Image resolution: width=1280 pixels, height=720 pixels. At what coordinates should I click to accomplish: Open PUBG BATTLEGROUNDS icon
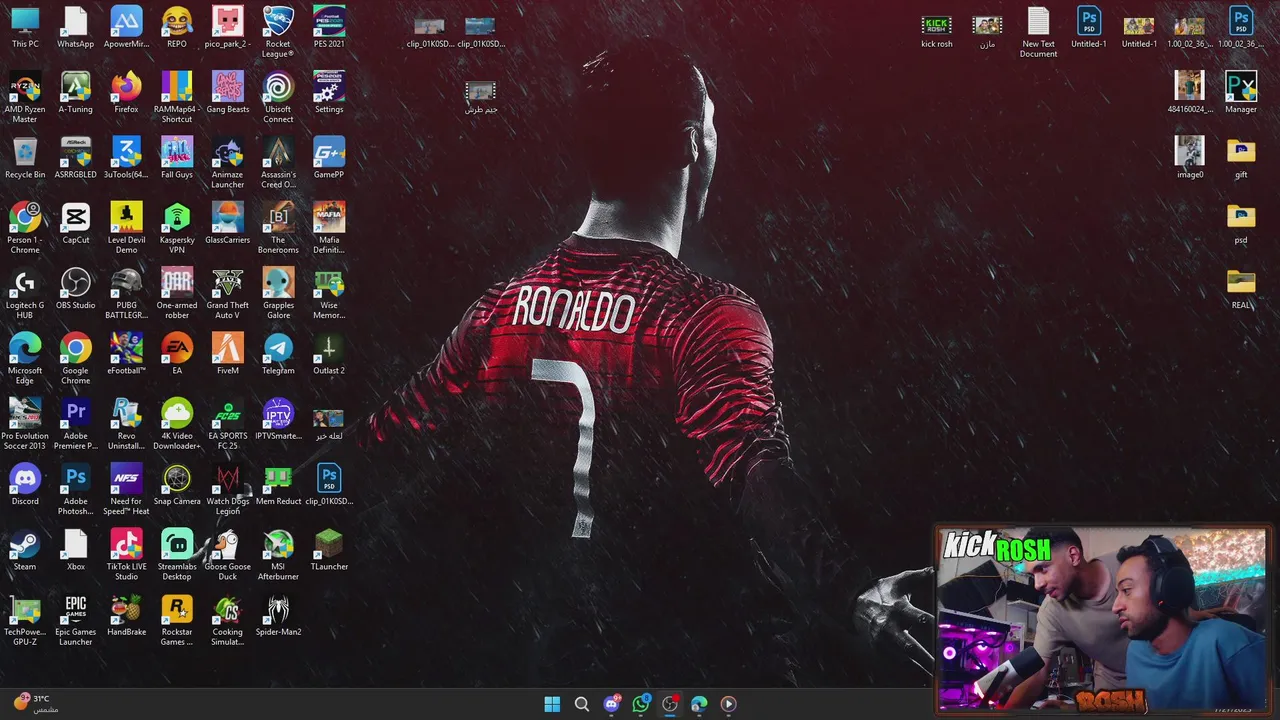(x=126, y=293)
